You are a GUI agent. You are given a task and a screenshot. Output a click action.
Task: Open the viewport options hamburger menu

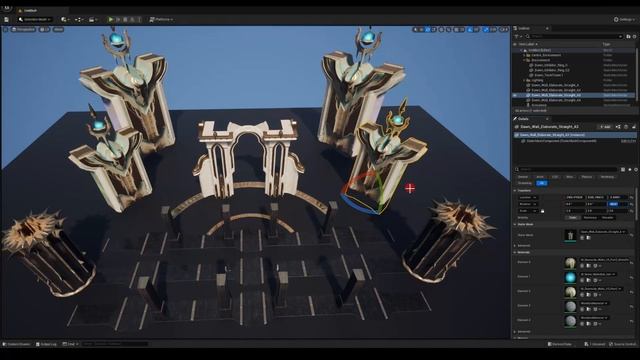(x=5, y=29)
